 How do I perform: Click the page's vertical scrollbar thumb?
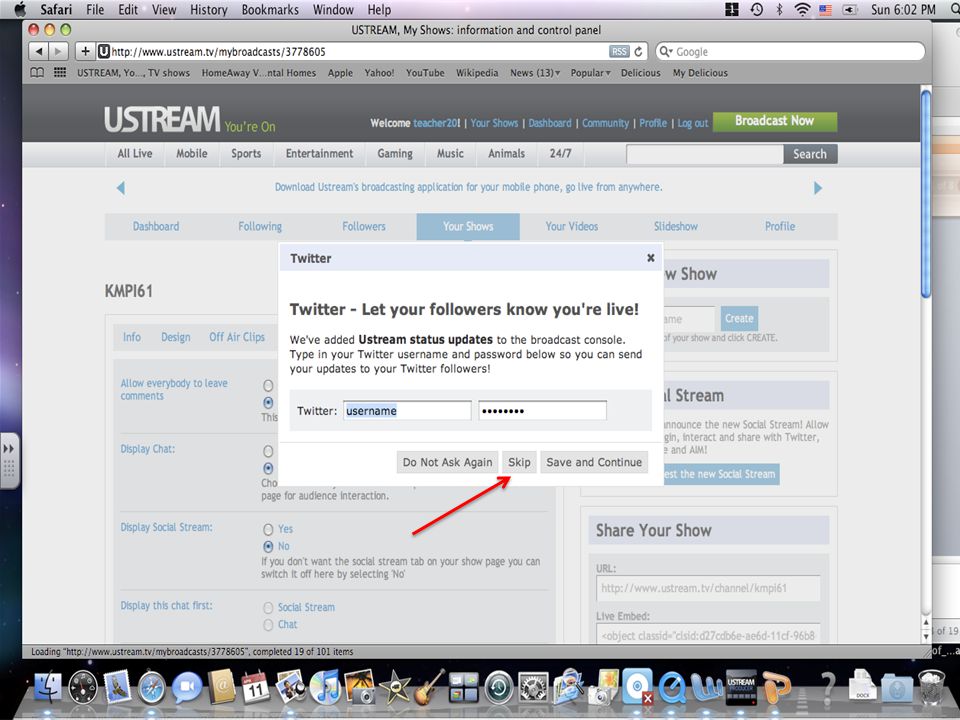[x=926, y=194]
